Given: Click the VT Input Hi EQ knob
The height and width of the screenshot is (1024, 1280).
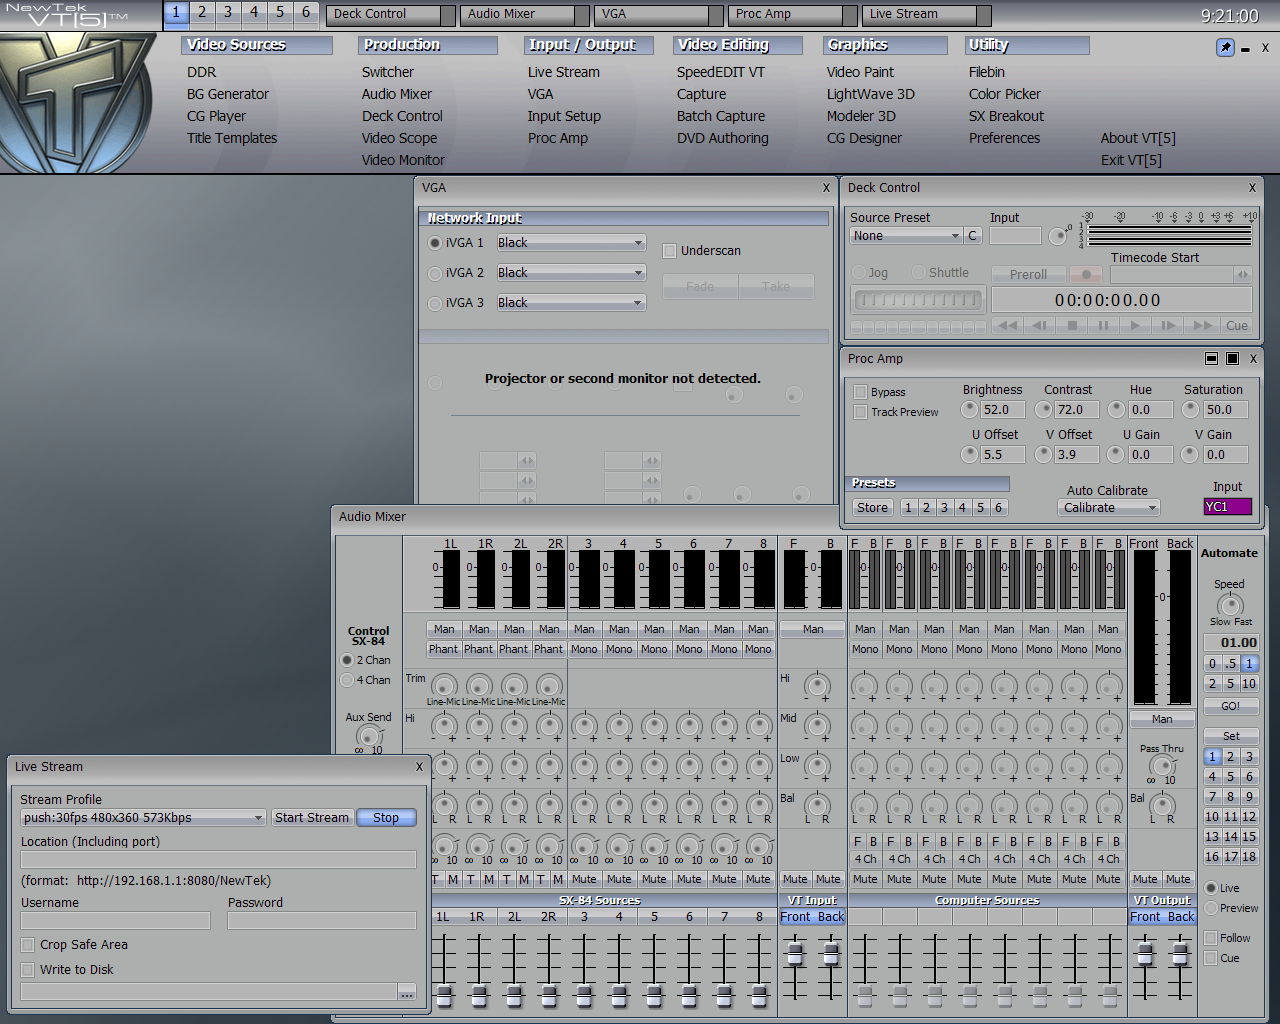Looking at the screenshot, I should pyautogui.click(x=817, y=686).
